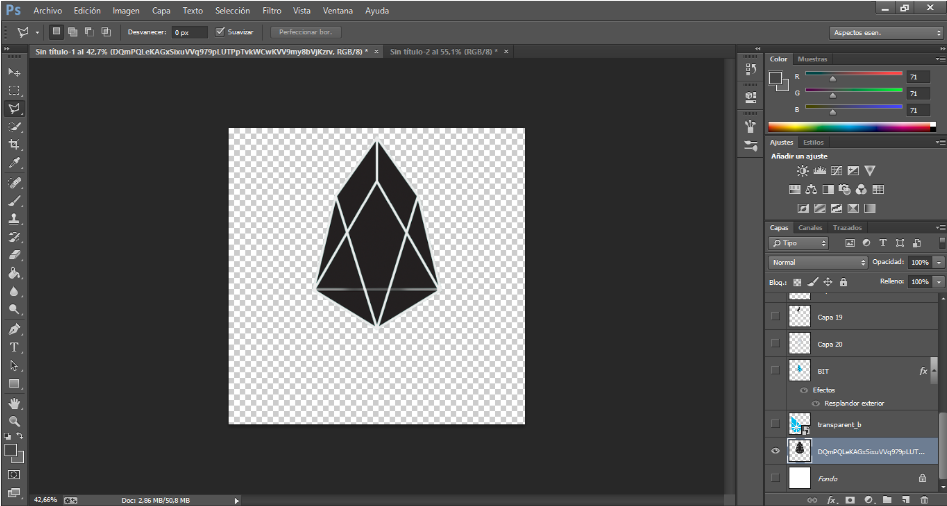947x506 pixels.
Task: Open the workspace Aspectos esen. dropdown
Action: point(885,33)
